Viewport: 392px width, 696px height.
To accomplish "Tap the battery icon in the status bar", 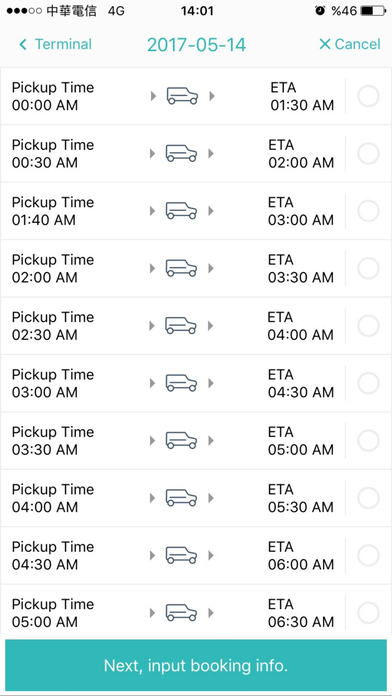I will 373,11.
